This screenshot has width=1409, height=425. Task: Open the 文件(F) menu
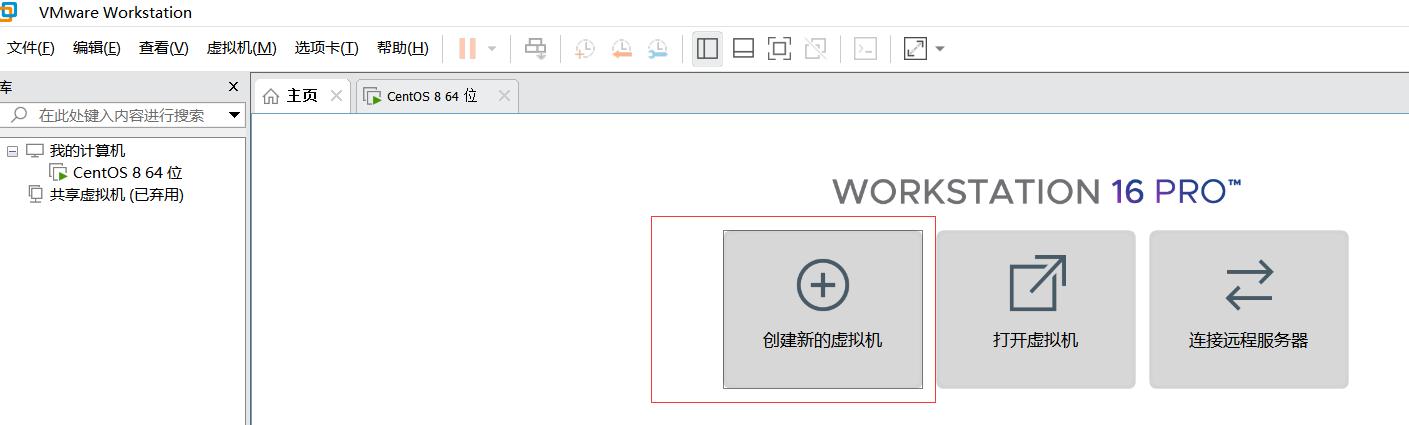tap(31, 48)
